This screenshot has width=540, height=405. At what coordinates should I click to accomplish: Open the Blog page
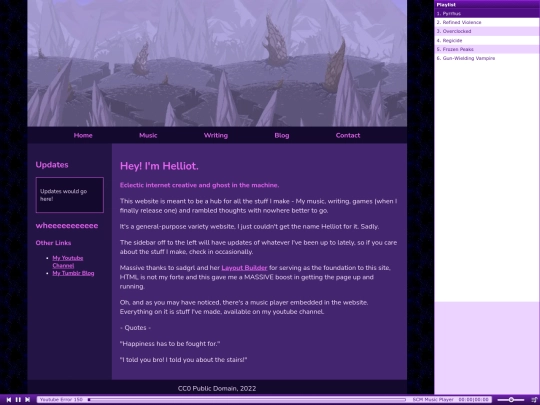pos(282,135)
